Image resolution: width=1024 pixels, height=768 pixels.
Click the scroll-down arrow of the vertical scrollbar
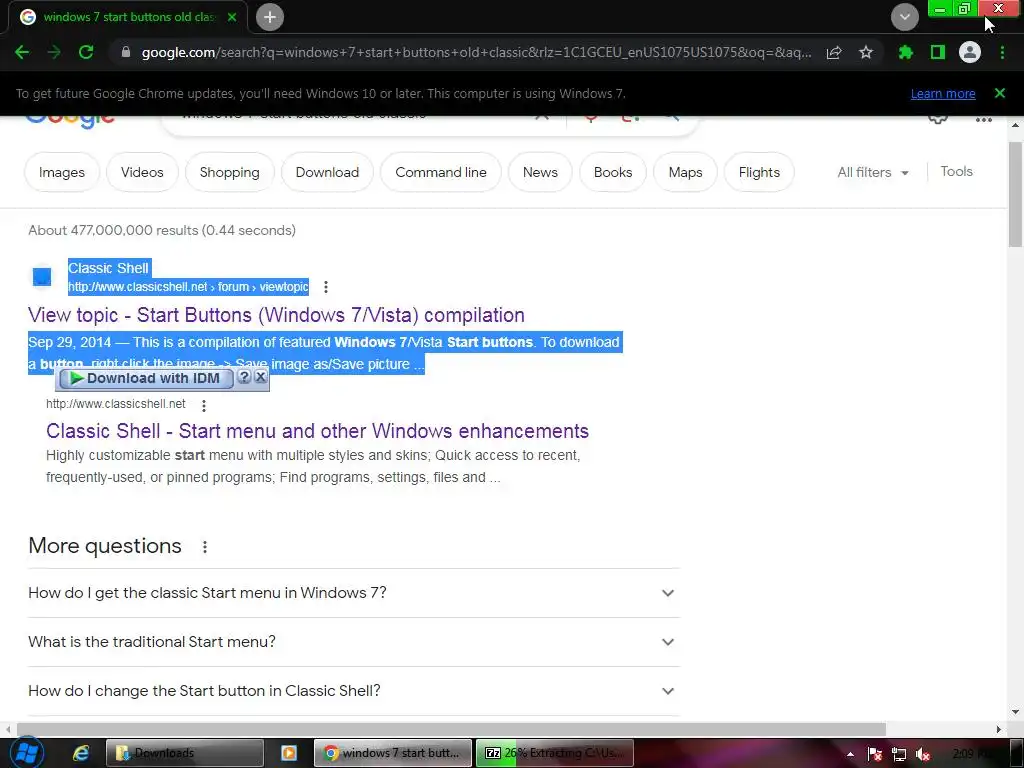pyautogui.click(x=1016, y=712)
